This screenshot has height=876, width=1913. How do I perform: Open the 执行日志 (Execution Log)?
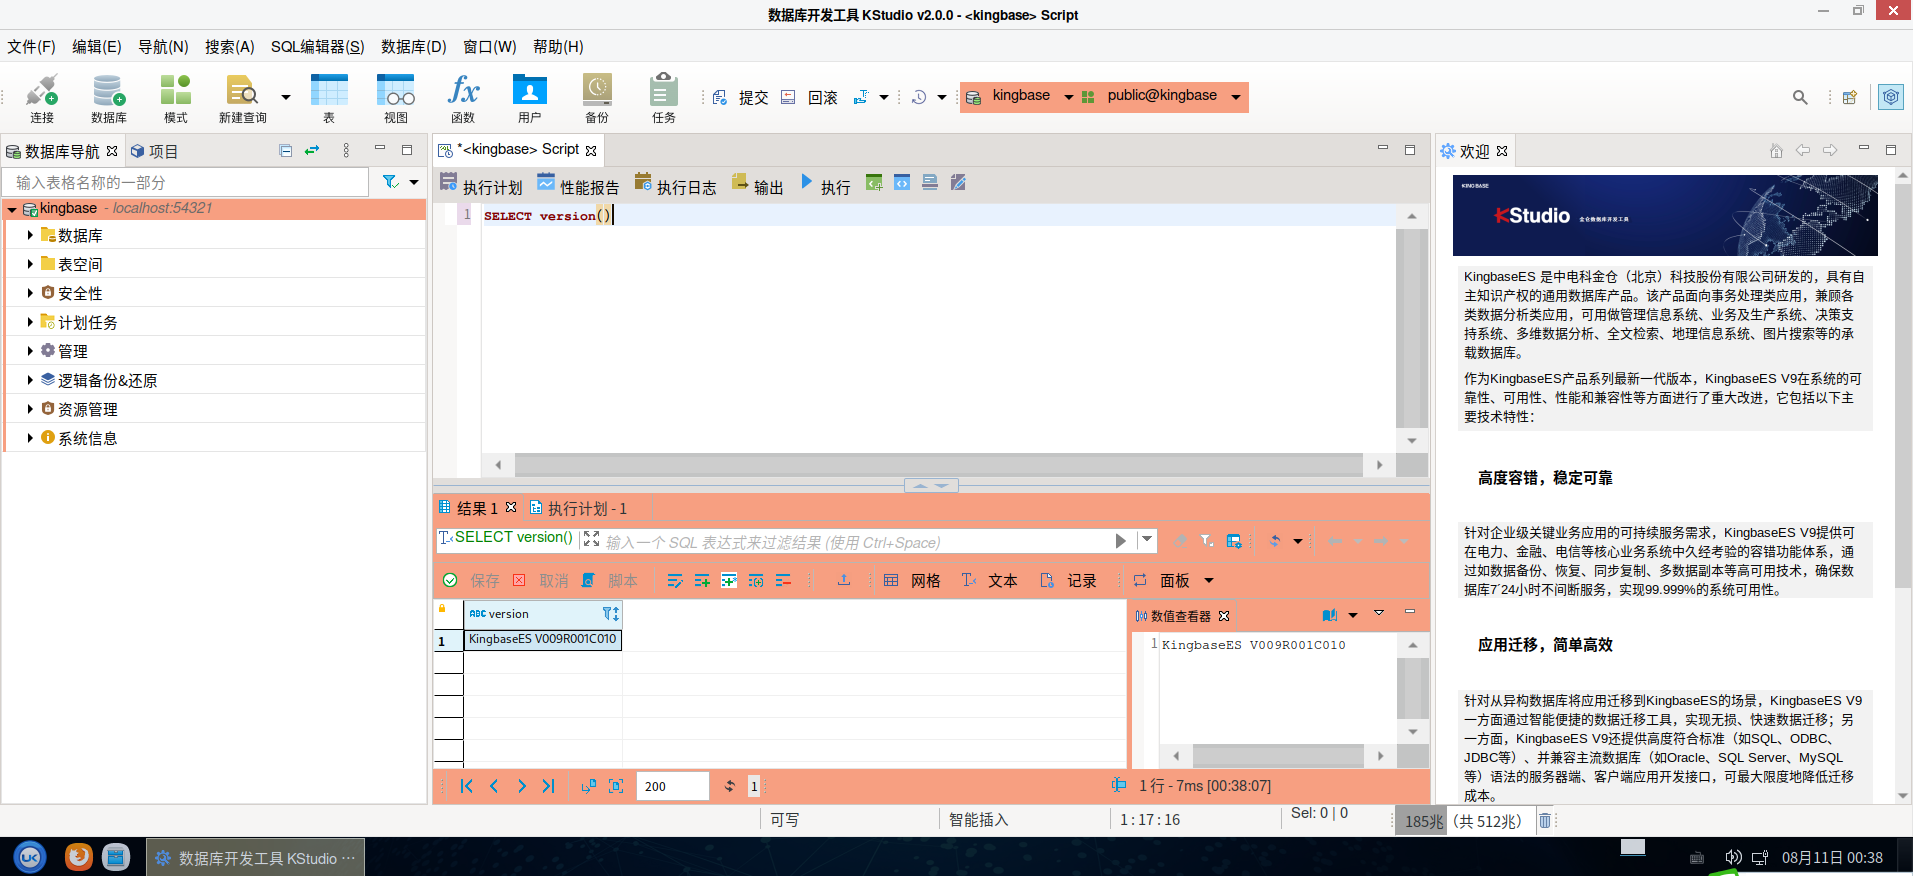tap(675, 183)
